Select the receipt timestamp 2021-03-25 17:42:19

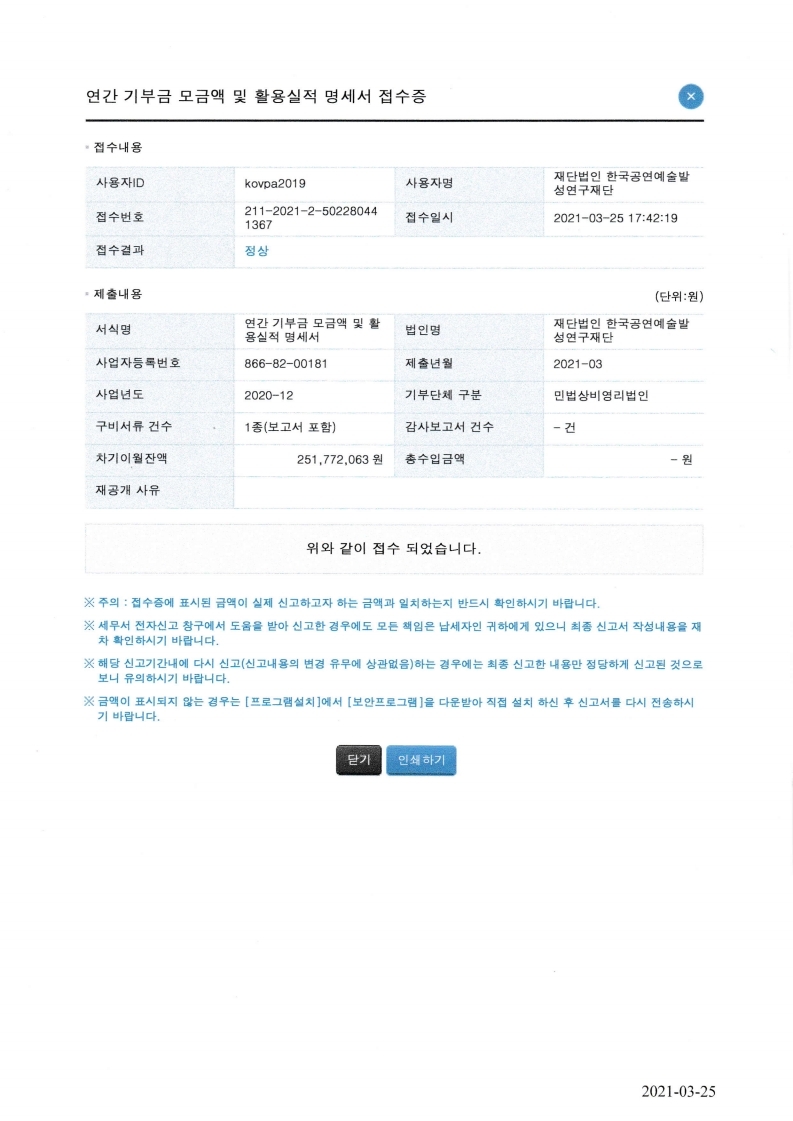point(615,218)
